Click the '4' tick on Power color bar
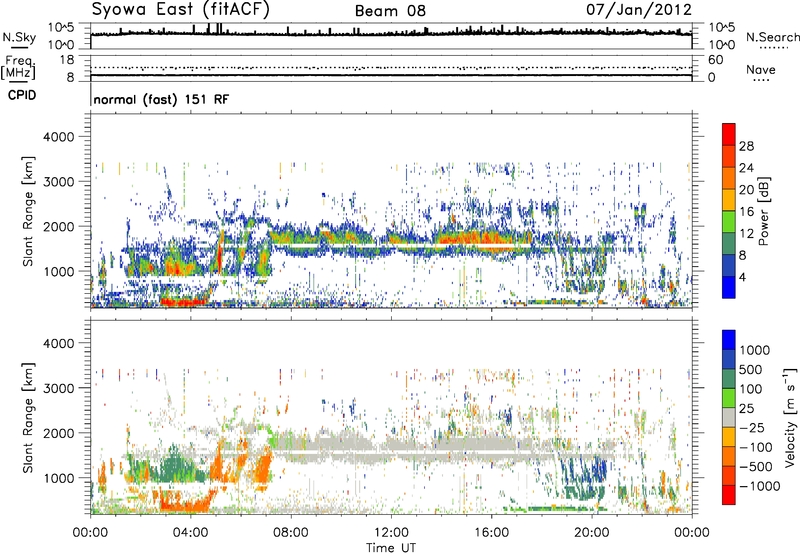This screenshot has width=800, height=554. click(x=742, y=277)
